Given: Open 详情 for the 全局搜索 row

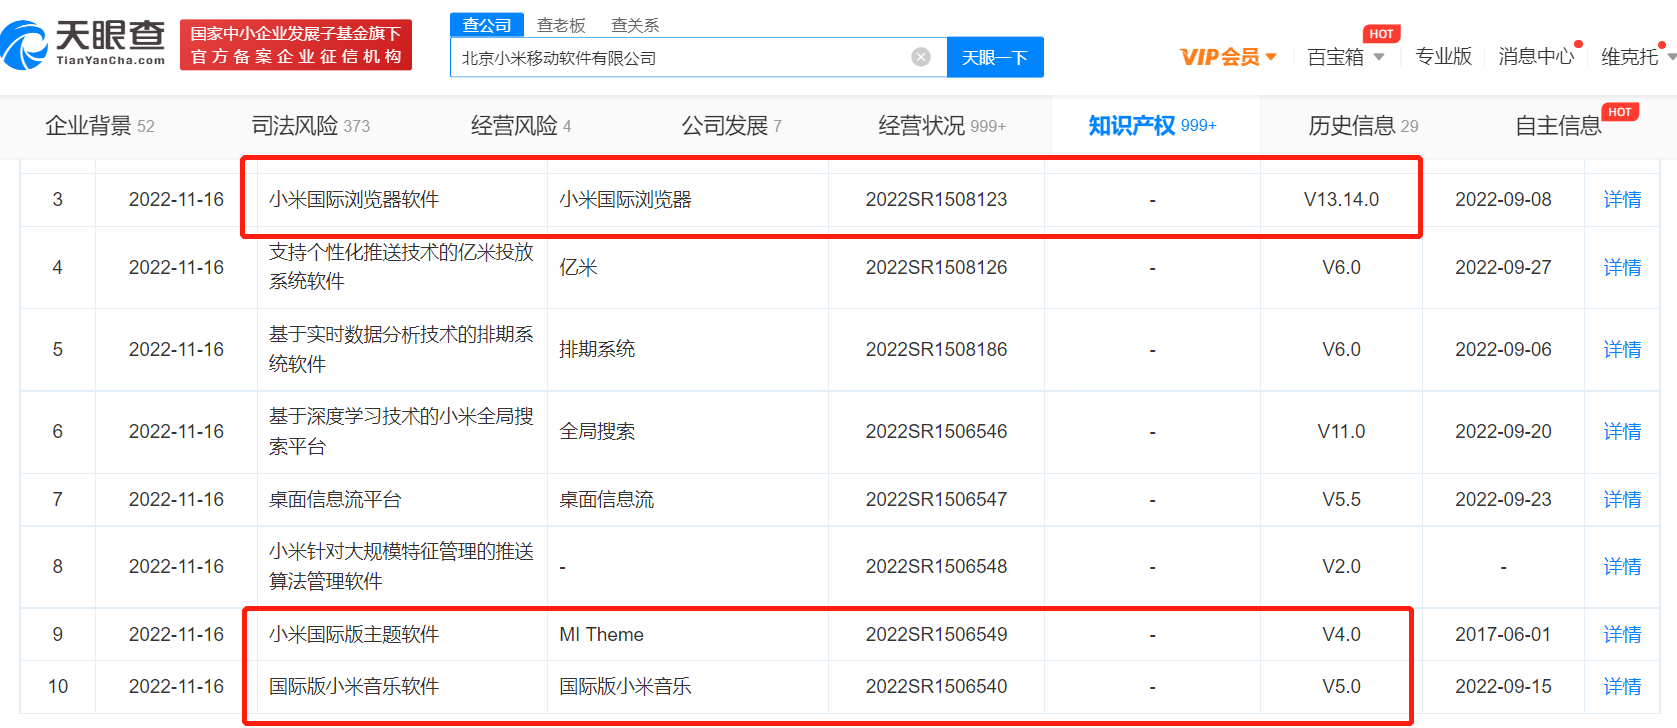Looking at the screenshot, I should (x=1622, y=431).
